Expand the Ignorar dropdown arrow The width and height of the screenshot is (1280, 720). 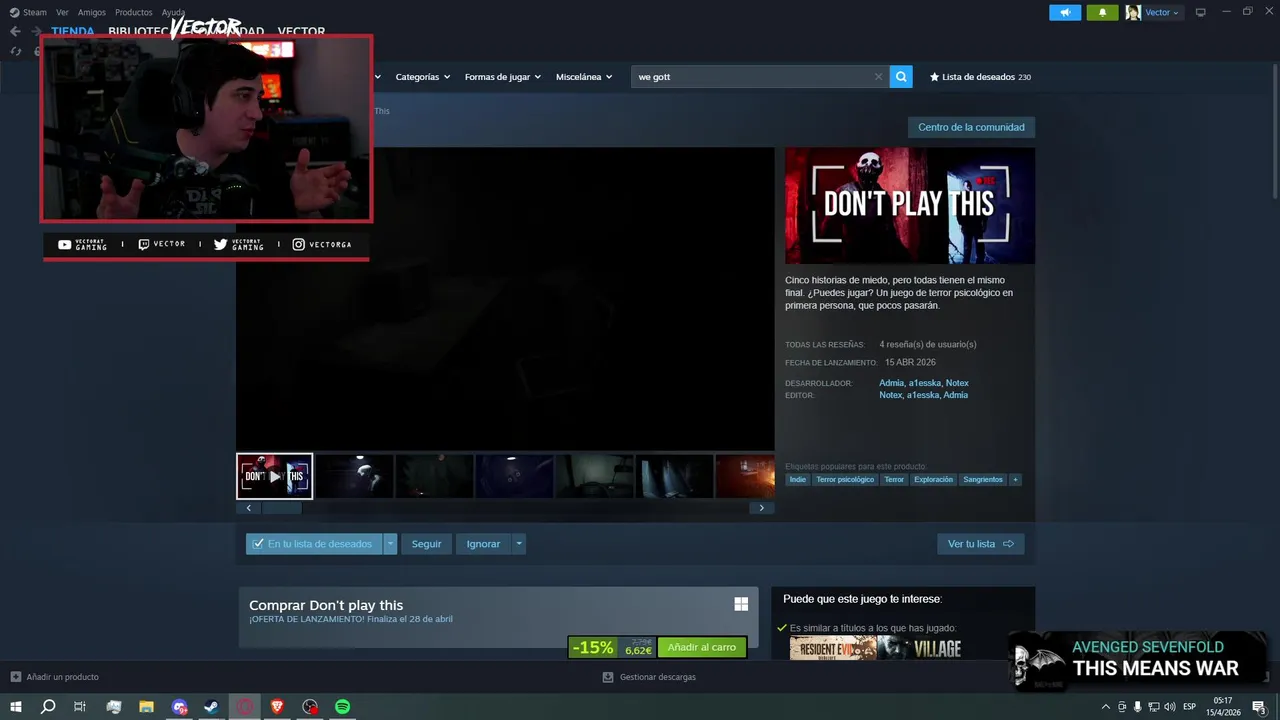(x=518, y=544)
